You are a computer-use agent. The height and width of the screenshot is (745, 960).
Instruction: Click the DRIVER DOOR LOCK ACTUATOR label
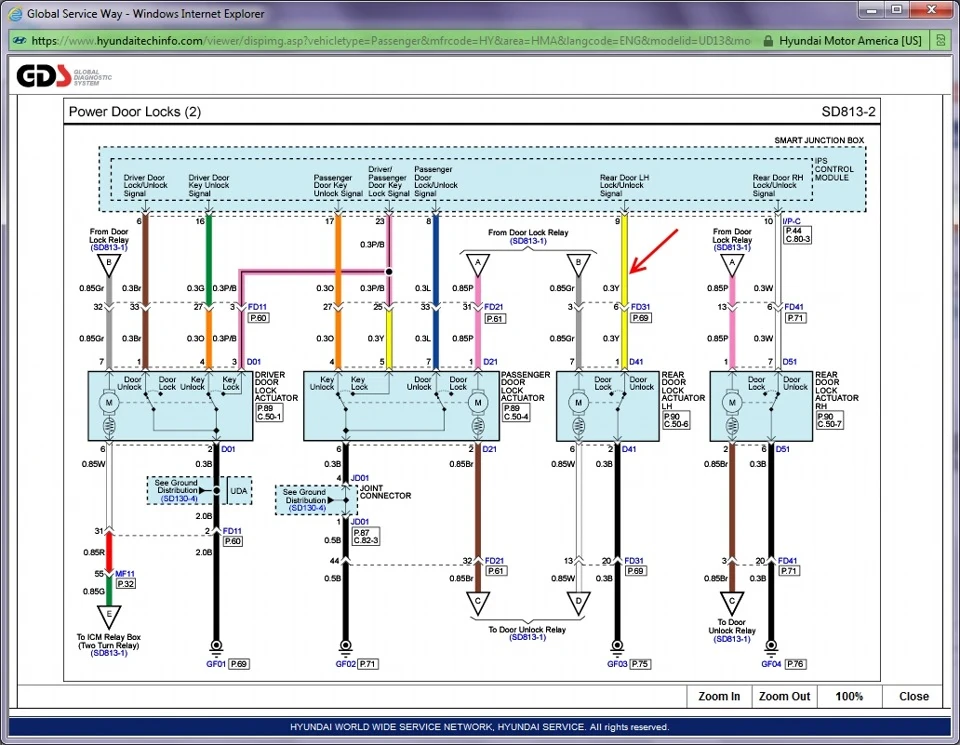[276, 386]
